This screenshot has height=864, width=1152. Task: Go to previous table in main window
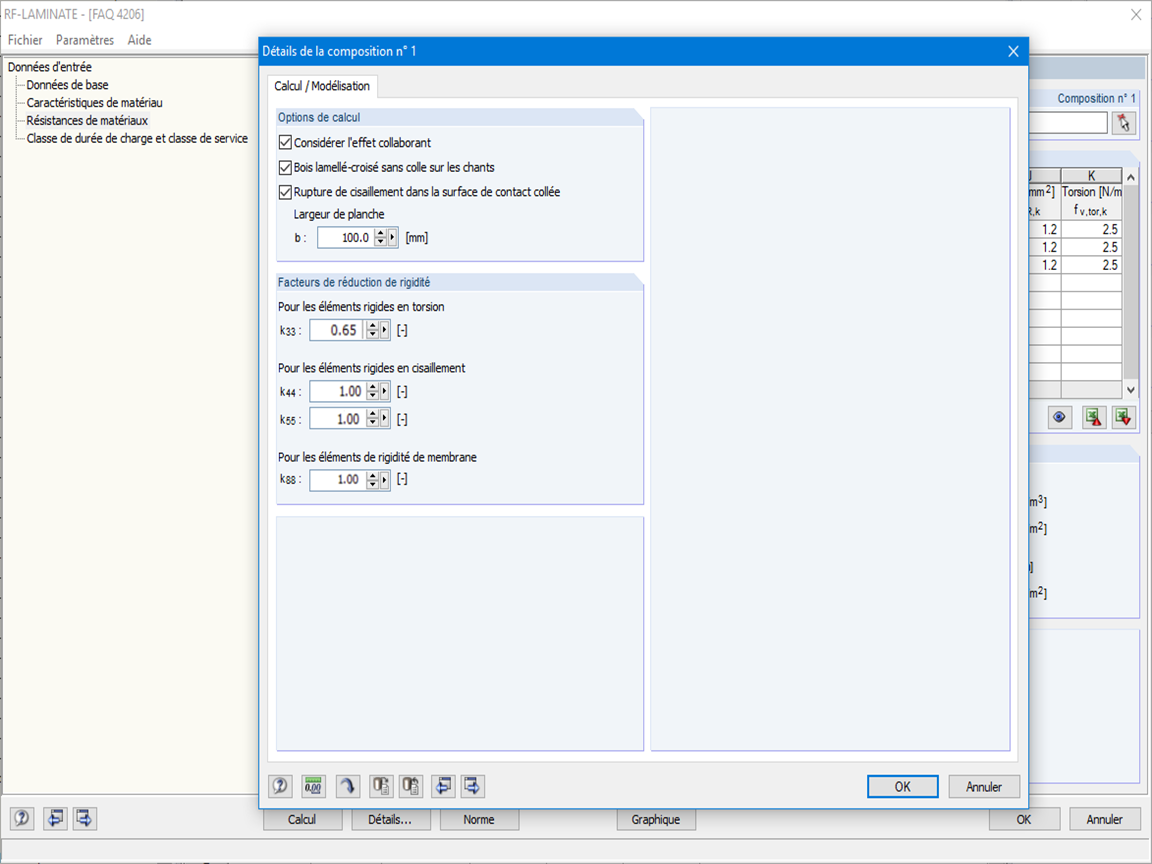coord(55,818)
